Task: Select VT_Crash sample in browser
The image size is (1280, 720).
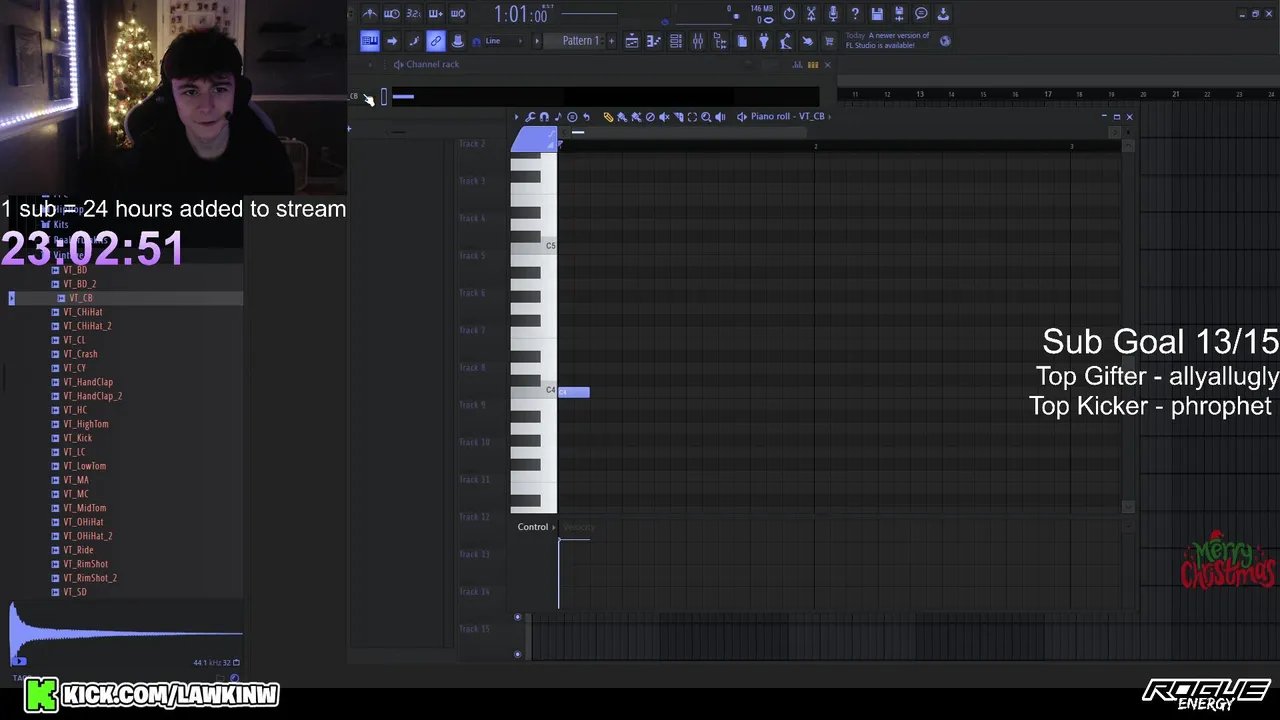Action: pos(80,354)
